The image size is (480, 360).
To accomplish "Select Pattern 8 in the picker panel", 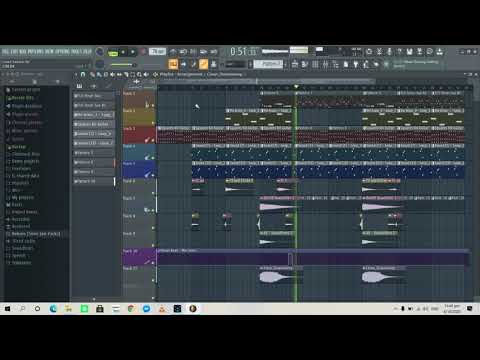I will tap(94, 162).
